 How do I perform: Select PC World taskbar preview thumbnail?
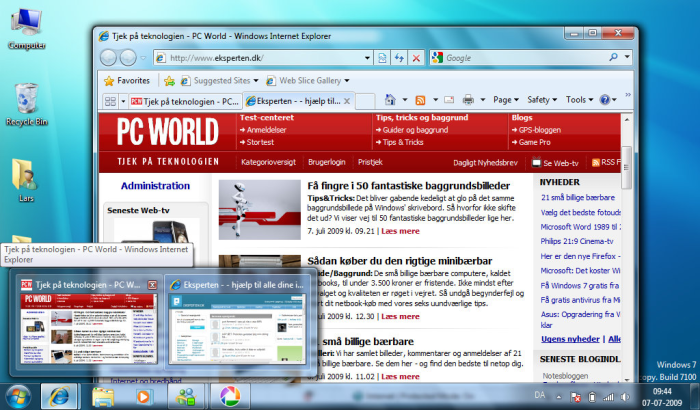coord(88,328)
